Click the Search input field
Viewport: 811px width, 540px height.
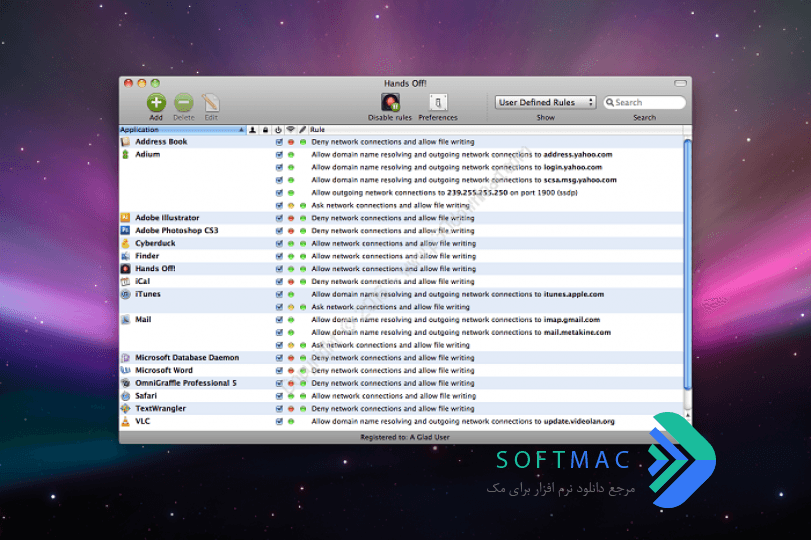coord(644,102)
